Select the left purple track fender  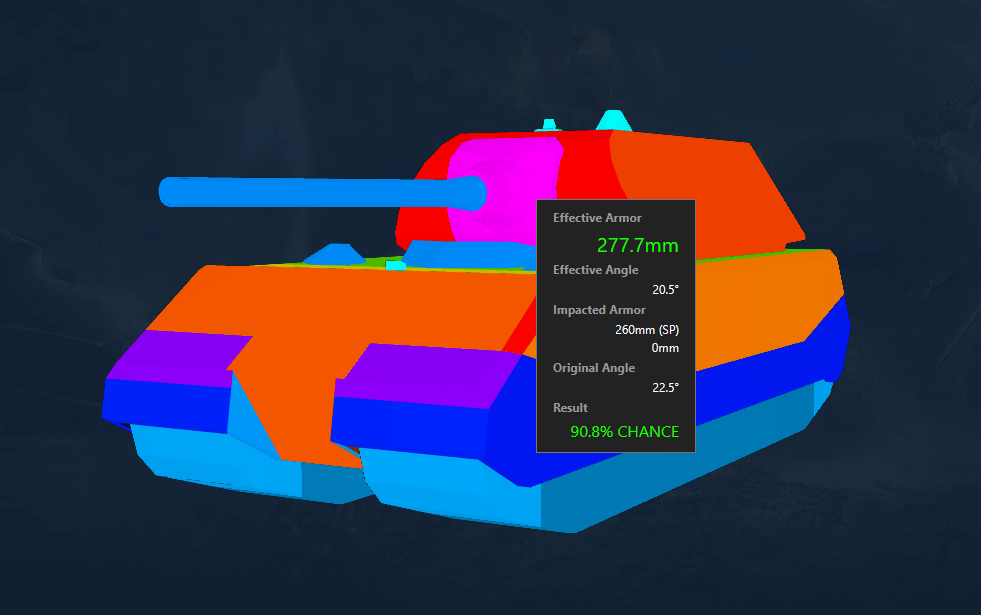(170, 357)
